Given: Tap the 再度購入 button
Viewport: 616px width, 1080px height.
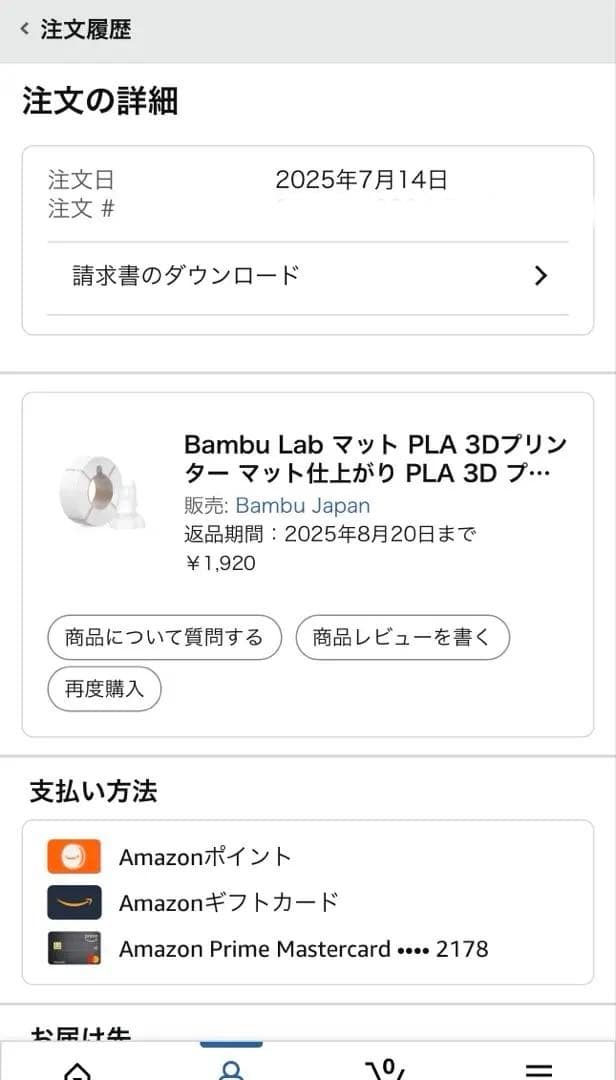Looking at the screenshot, I should (x=103, y=689).
